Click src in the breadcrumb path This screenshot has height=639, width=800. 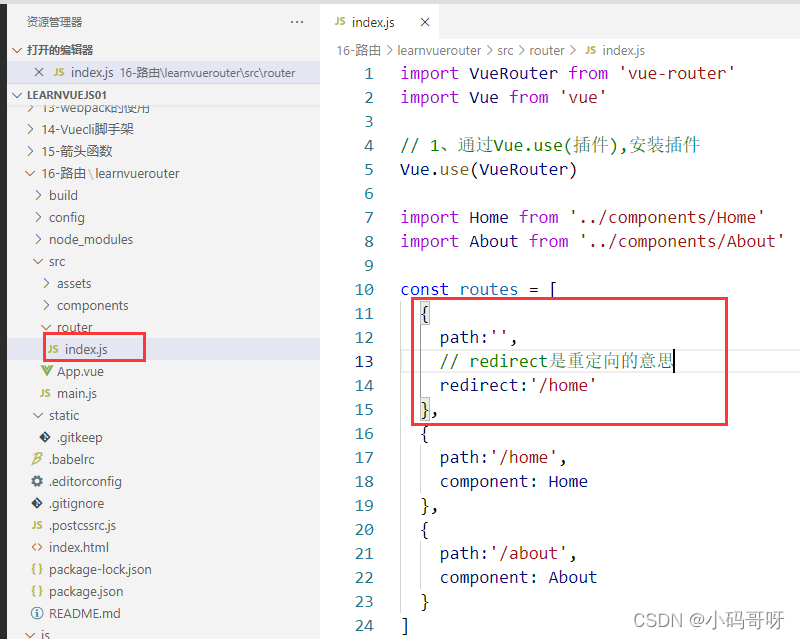pyautogui.click(x=505, y=51)
